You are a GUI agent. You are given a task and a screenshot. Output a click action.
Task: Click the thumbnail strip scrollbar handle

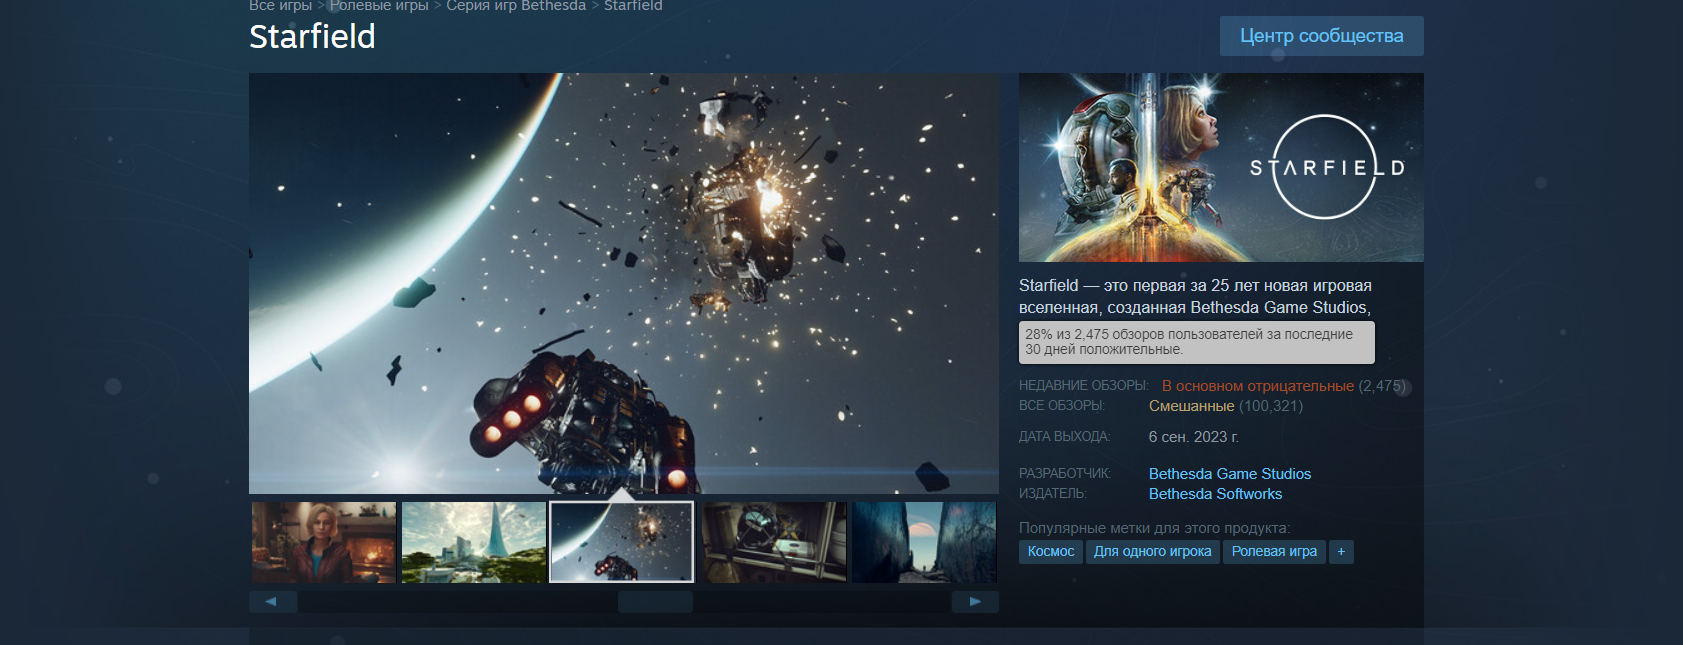click(655, 601)
